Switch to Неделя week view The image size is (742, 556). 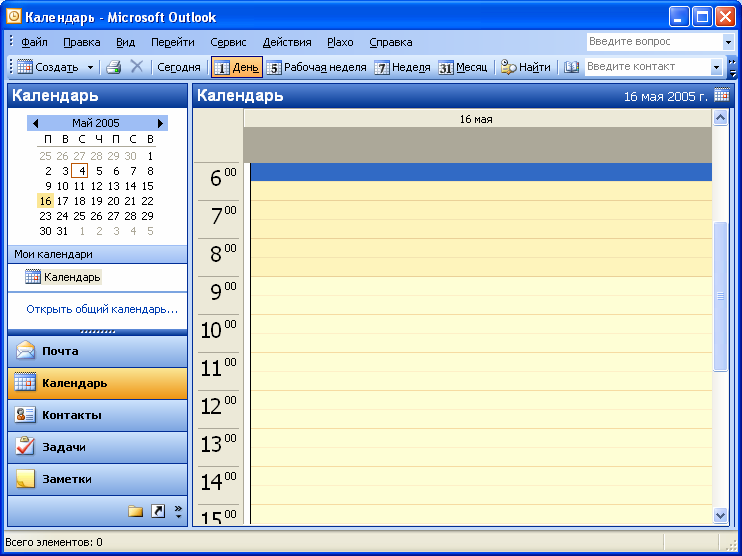[402, 67]
